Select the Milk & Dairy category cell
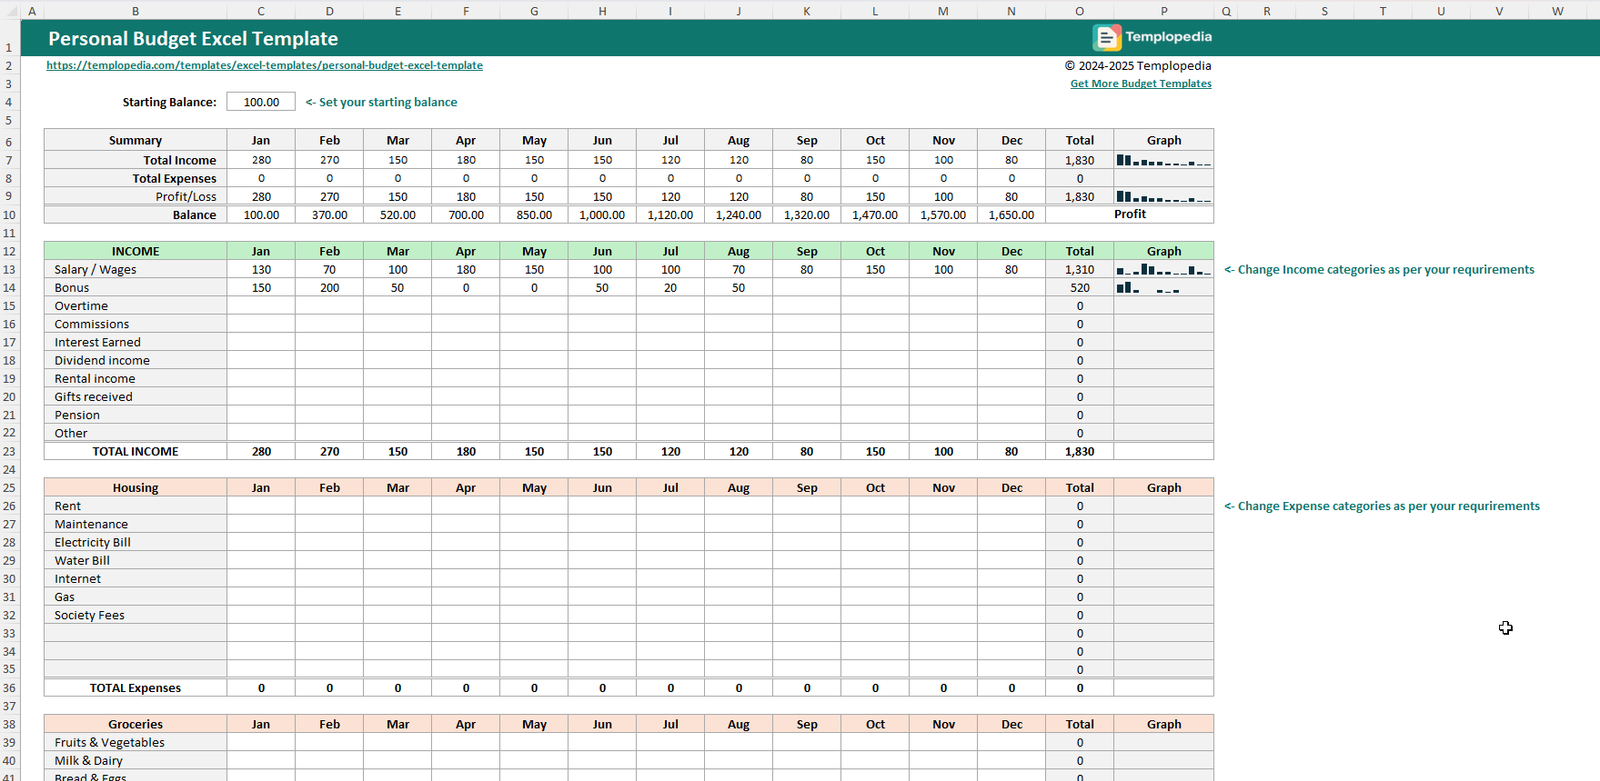The image size is (1600, 781). [135, 761]
